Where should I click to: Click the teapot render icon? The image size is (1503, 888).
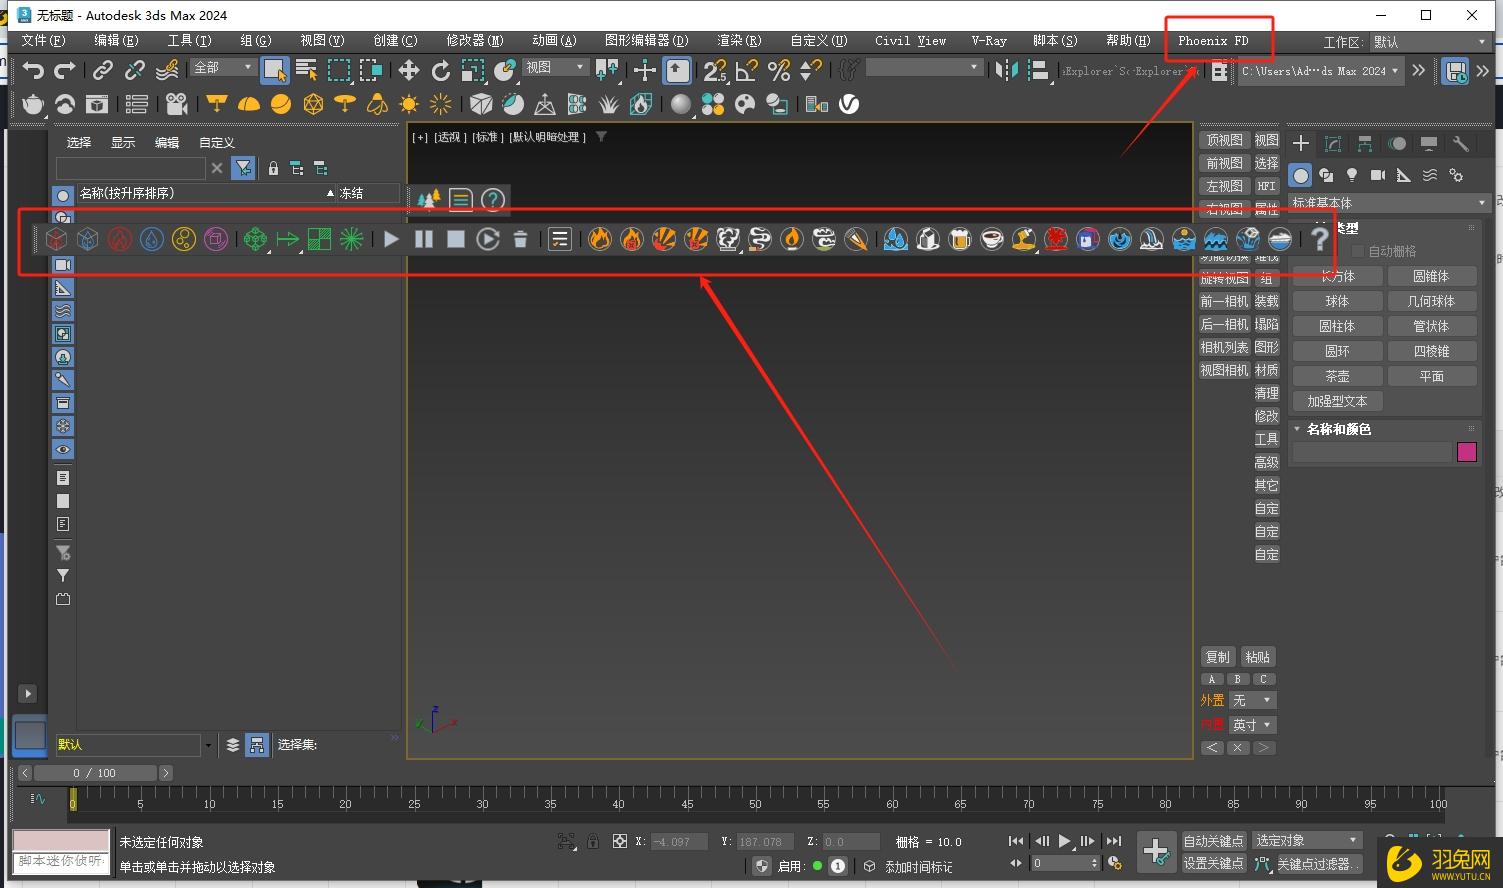[x=33, y=104]
